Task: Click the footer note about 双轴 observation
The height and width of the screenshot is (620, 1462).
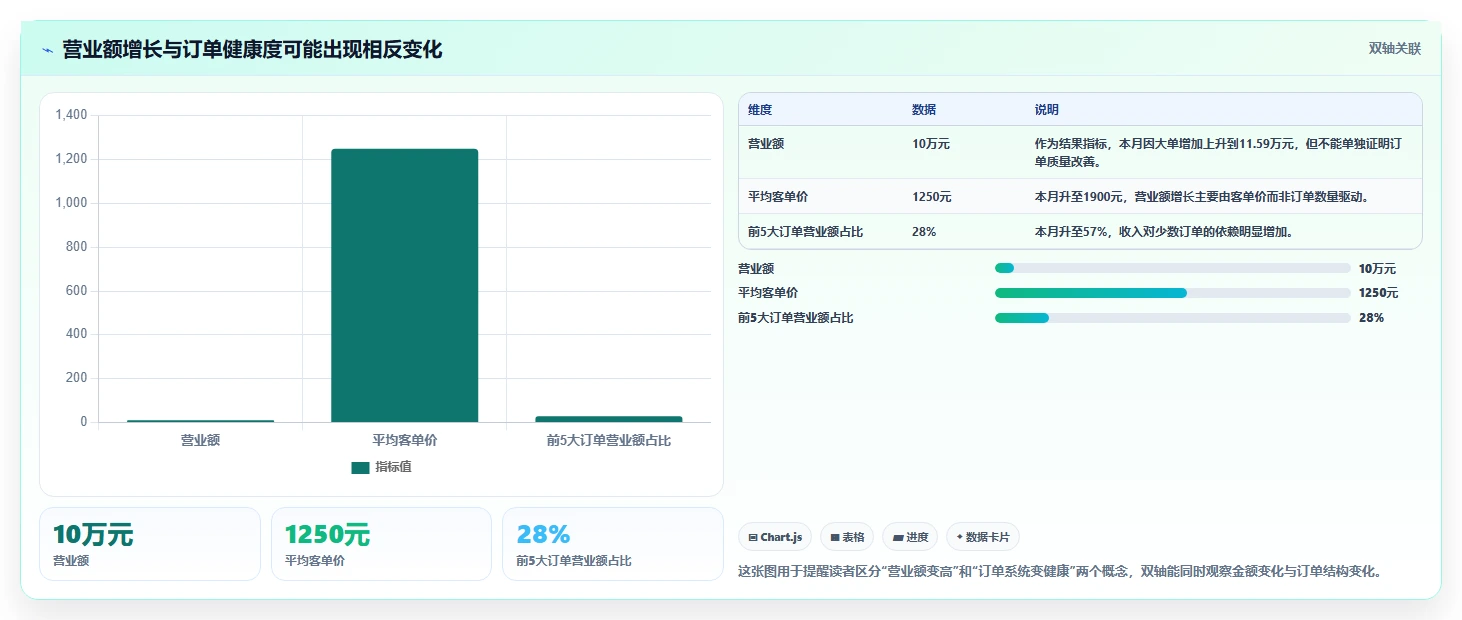Action: pos(1060,572)
